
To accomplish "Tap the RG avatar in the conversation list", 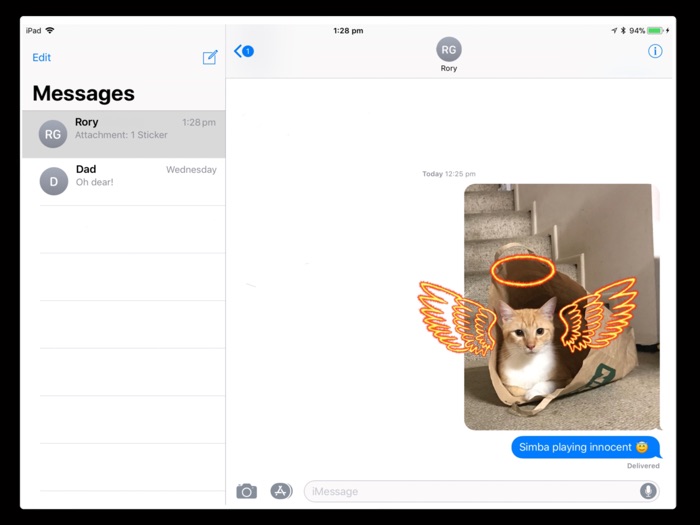I will coord(53,134).
